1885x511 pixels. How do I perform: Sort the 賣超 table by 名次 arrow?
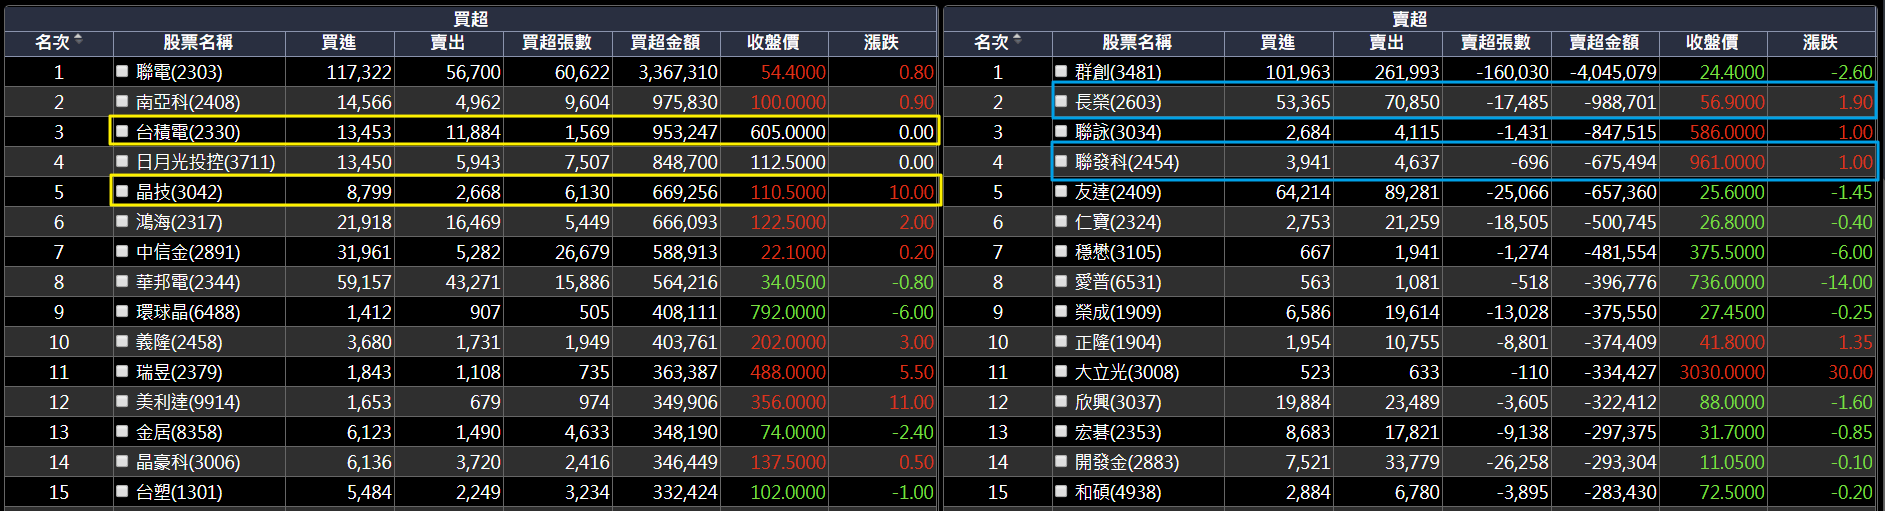(1017, 40)
